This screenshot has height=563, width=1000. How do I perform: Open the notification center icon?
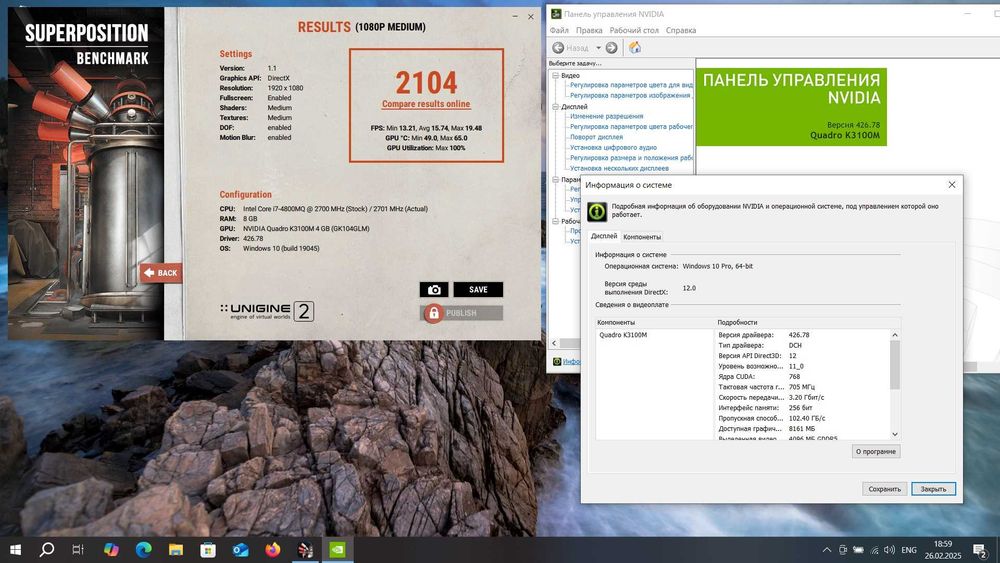[980, 550]
